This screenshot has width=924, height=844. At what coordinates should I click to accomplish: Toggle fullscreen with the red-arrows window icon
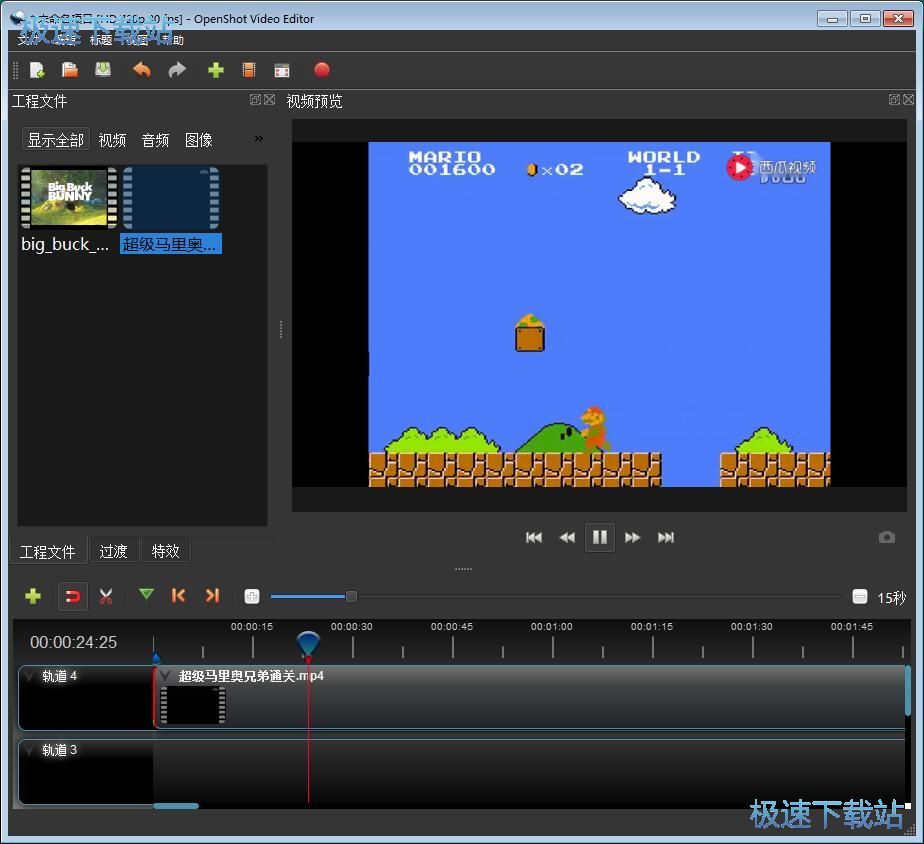coord(282,71)
